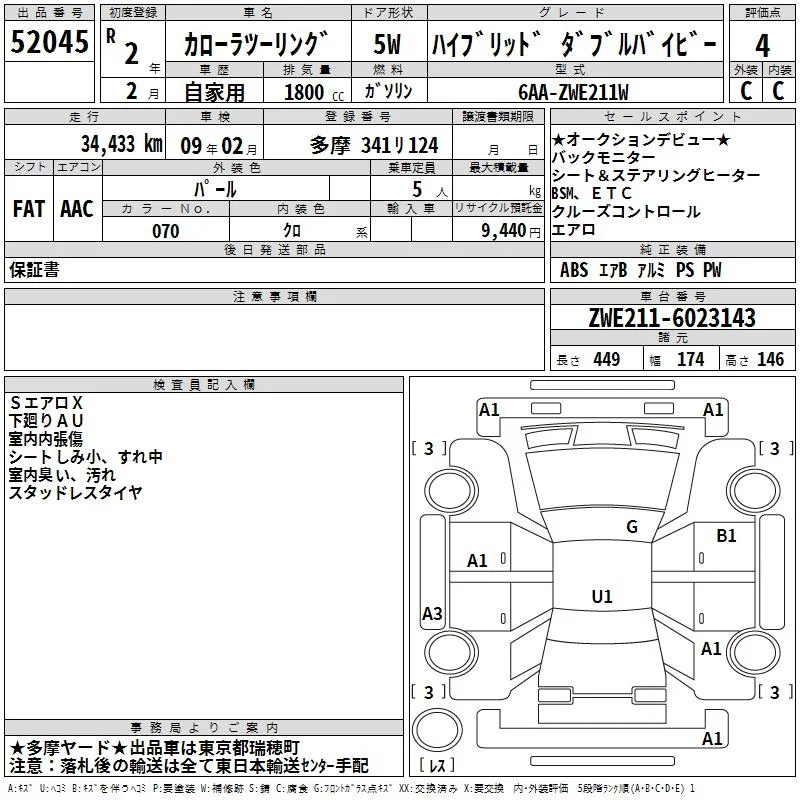Viewport: 800px width, 800px height.
Task: Click the inspection expiry 09年02月
Action: pos(218,146)
